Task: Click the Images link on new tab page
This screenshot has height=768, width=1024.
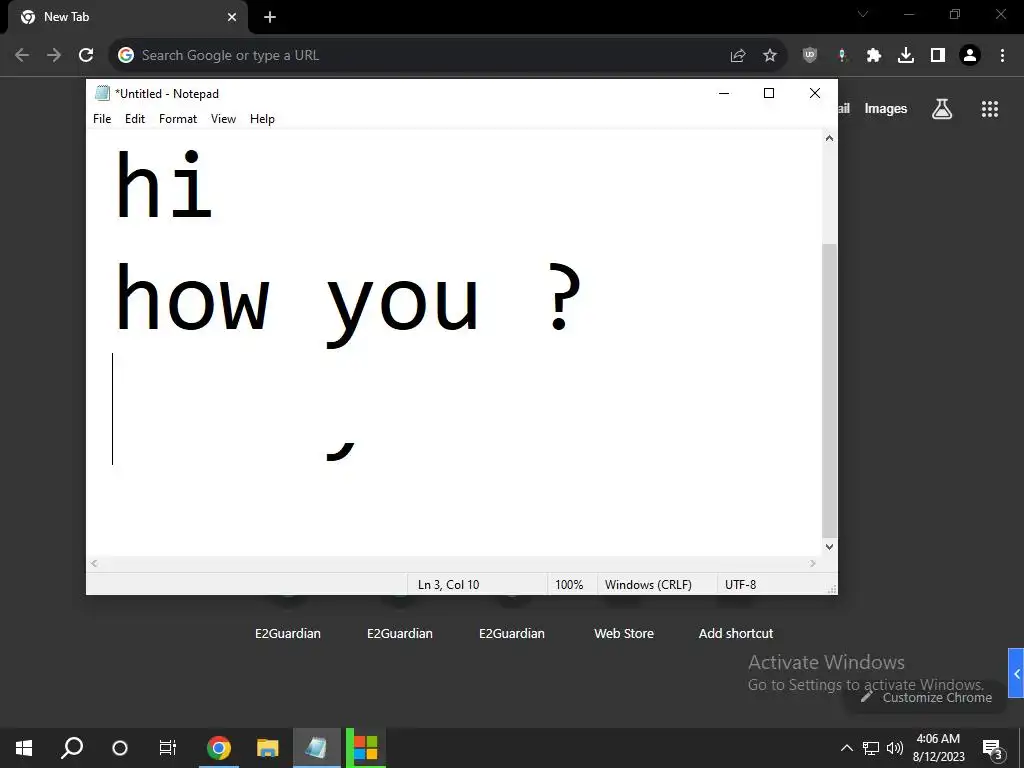Action: point(886,108)
